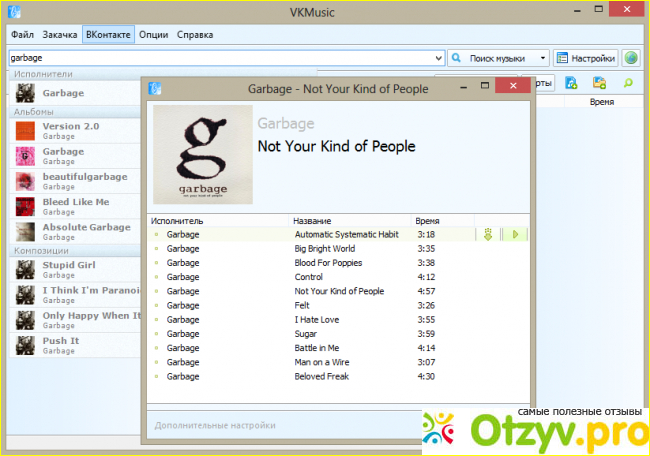This screenshot has width=650, height=456.
Task: Click the add music file icon
Action: [571, 83]
